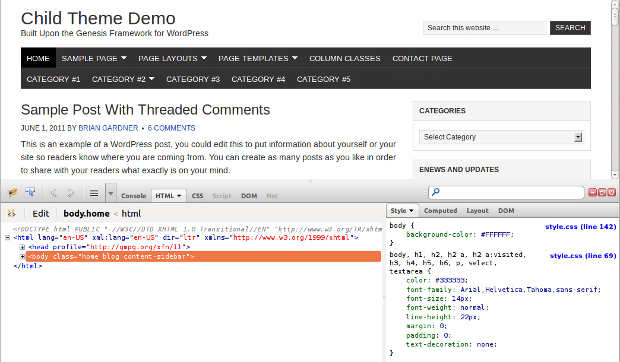
Task: Open the Select Category dropdown
Action: click(x=501, y=137)
